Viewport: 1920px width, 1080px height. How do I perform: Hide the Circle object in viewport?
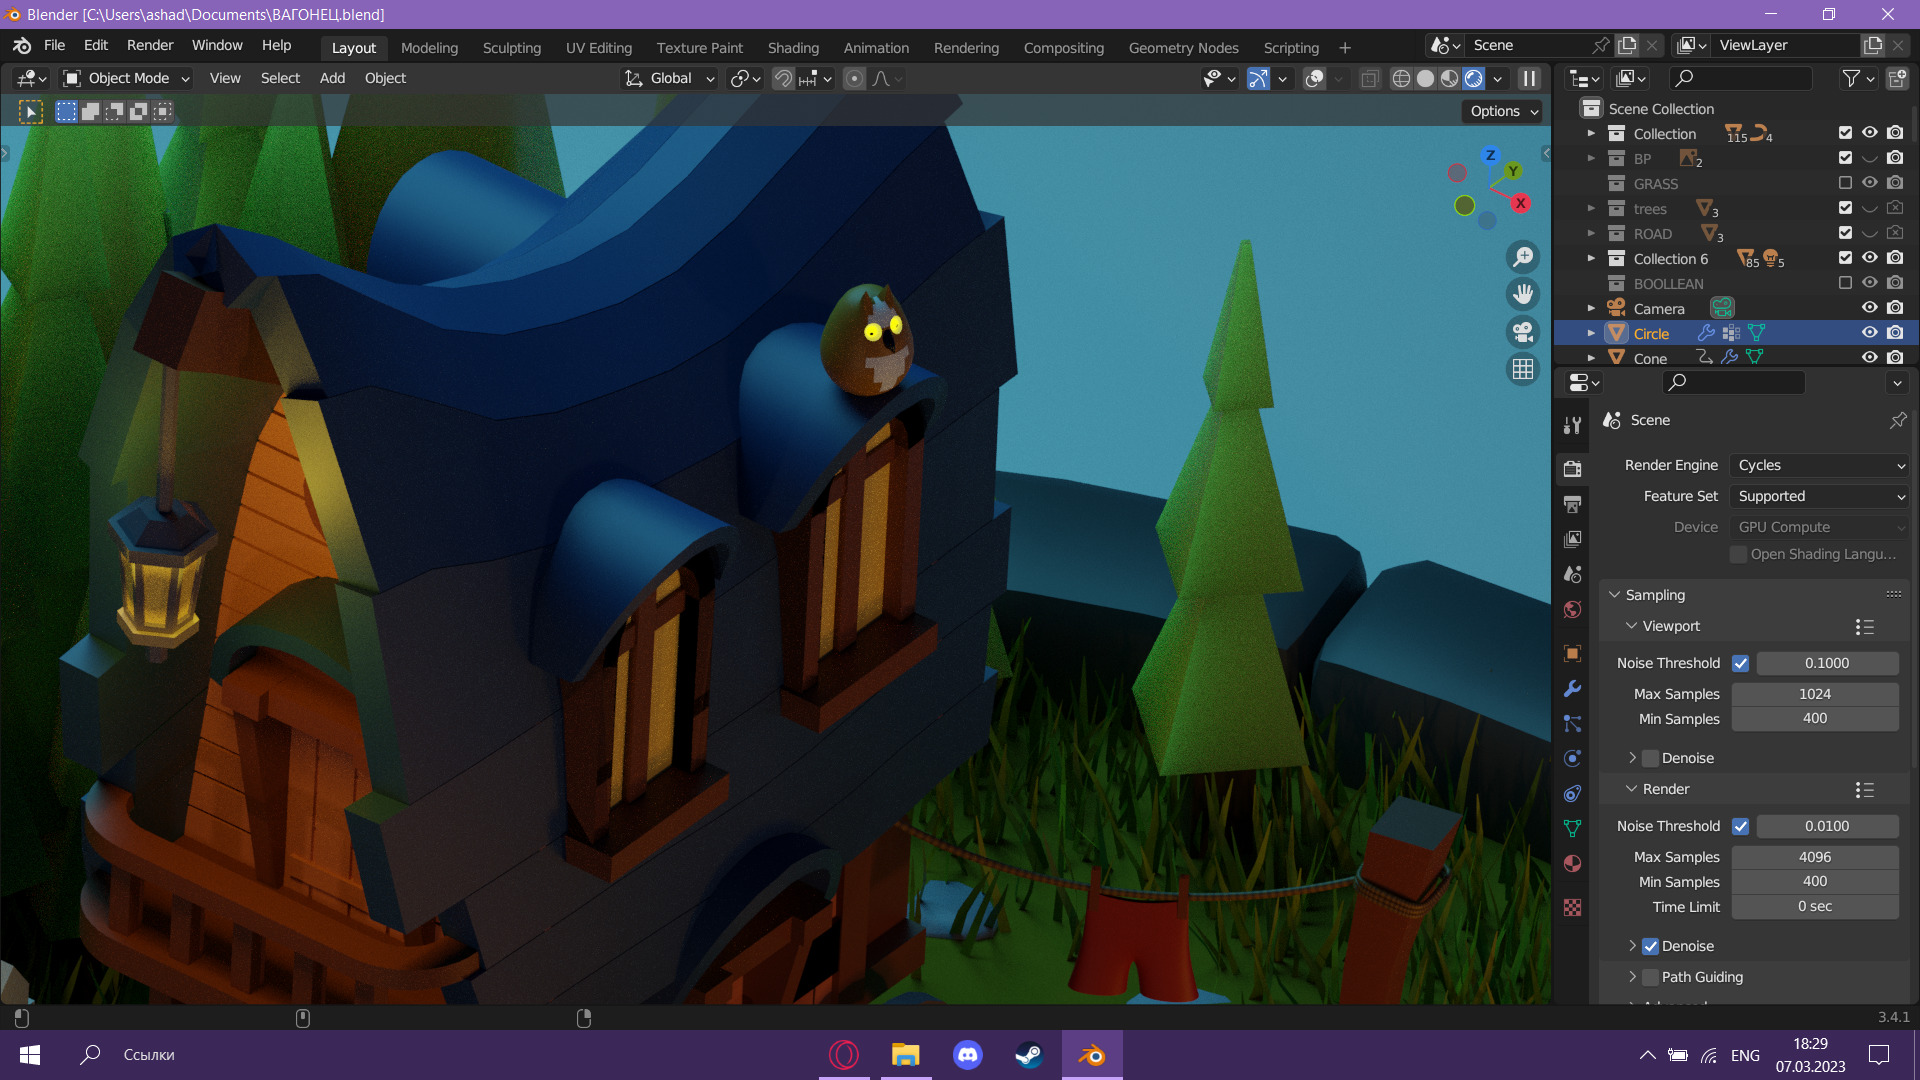1869,333
